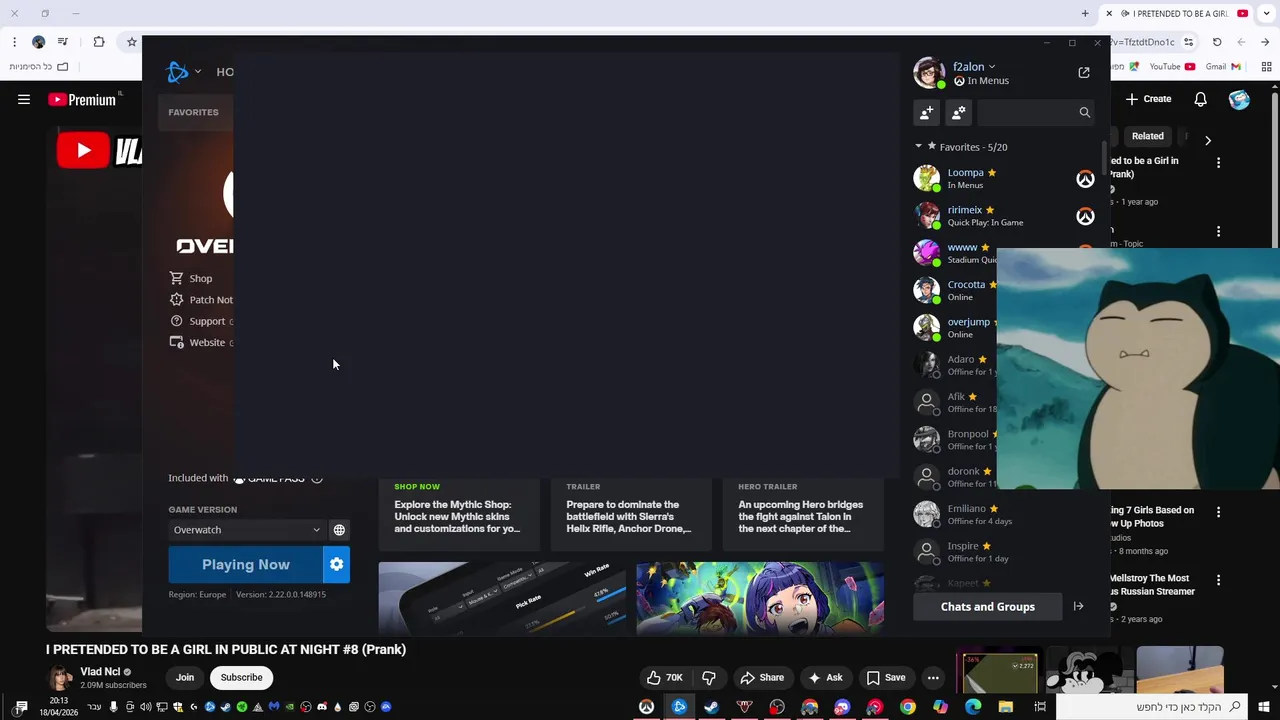The width and height of the screenshot is (1280, 720).
Task: Click the Windows taskbar search box
Action: (1152, 707)
